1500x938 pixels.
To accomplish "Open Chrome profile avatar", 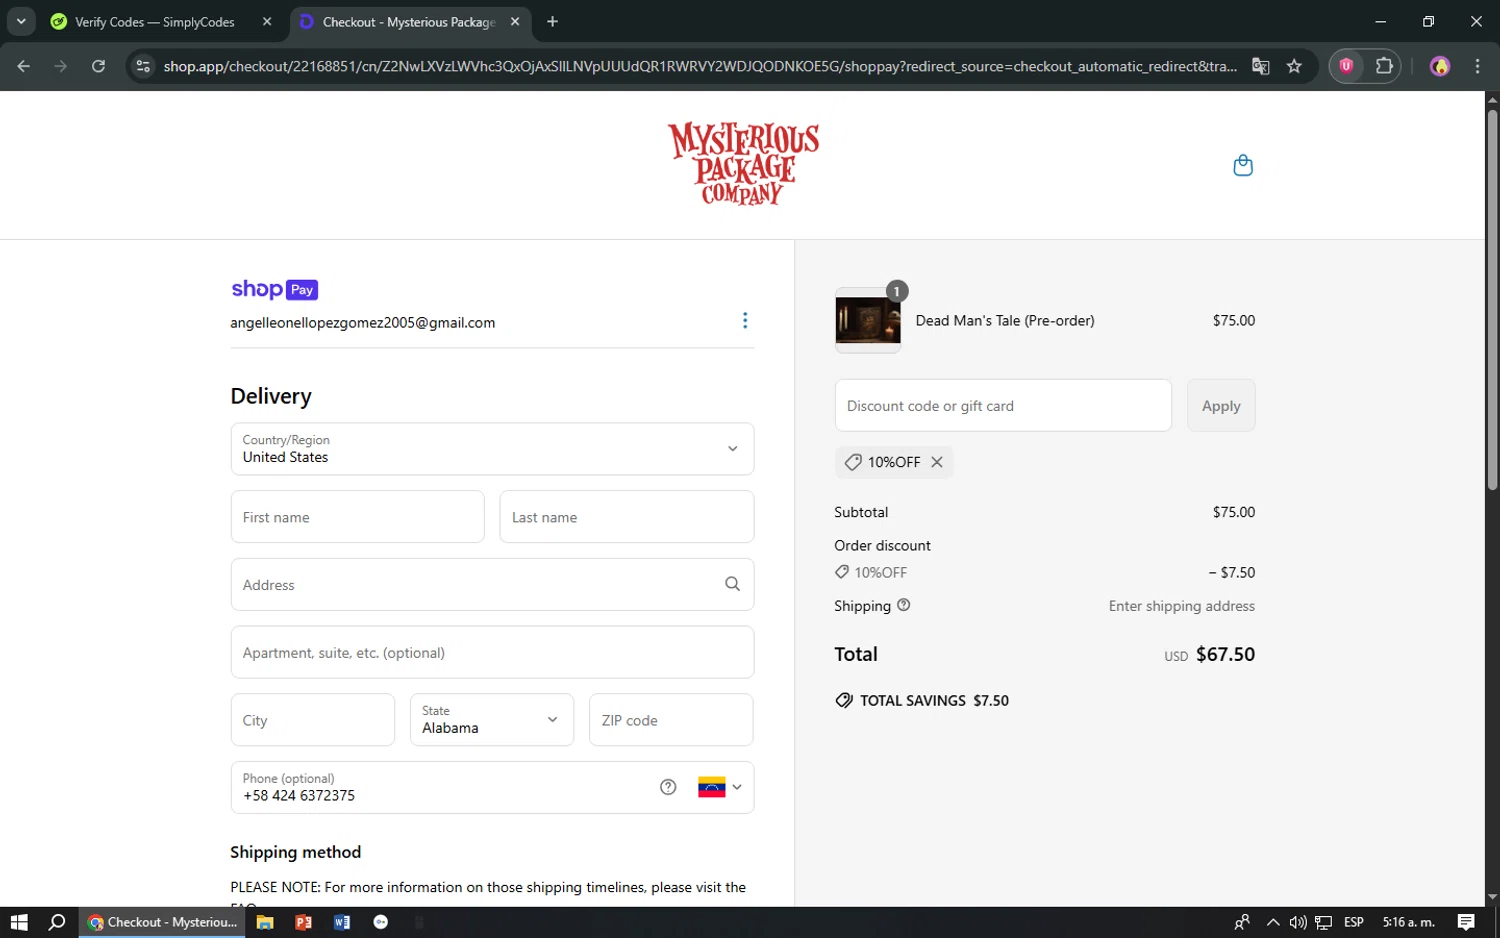I will pos(1440,66).
